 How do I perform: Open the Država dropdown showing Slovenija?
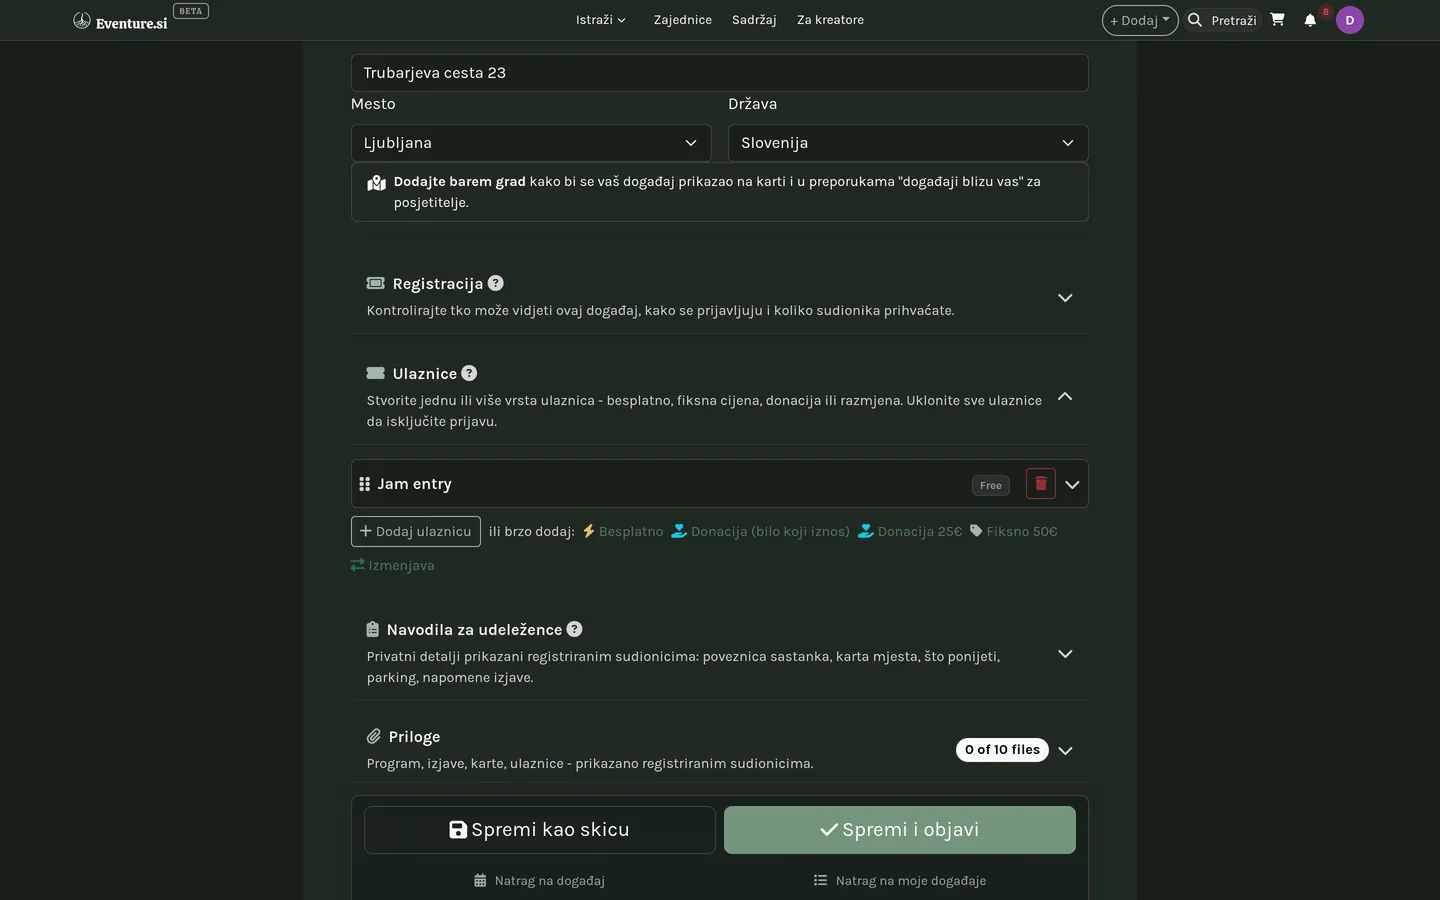click(x=908, y=143)
